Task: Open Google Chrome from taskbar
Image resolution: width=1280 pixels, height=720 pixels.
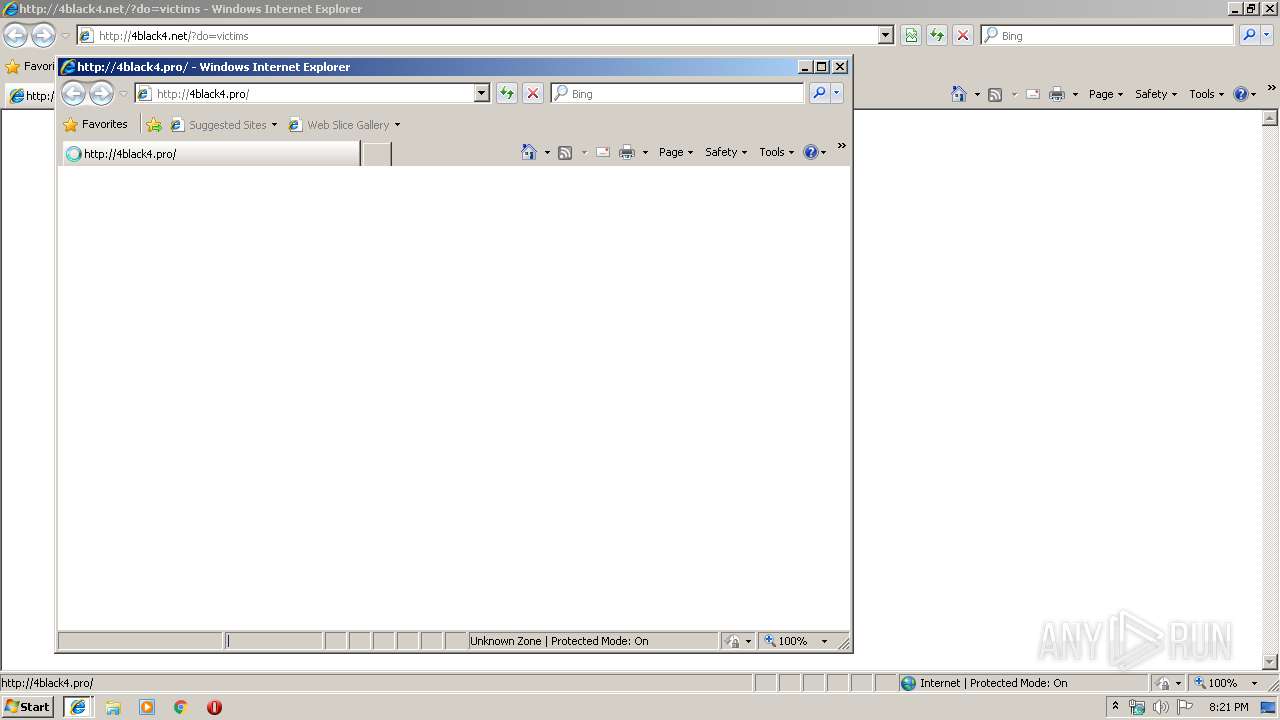Action: (181, 707)
